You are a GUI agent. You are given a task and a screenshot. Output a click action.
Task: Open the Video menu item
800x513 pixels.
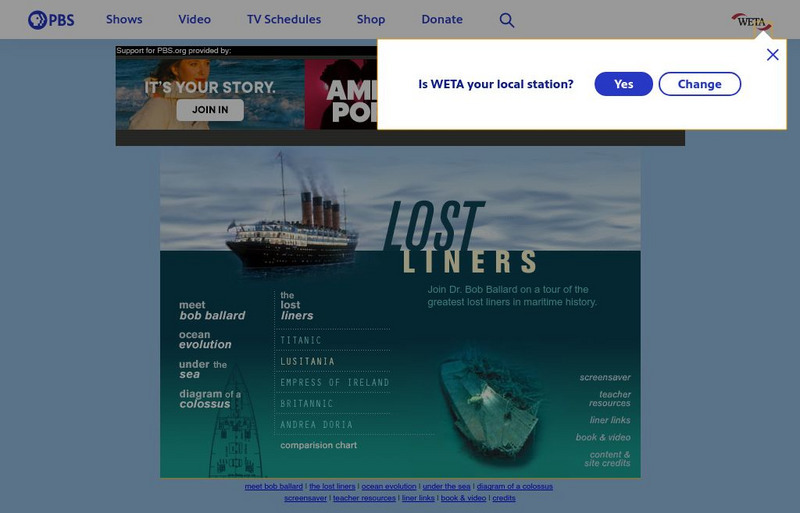click(194, 19)
